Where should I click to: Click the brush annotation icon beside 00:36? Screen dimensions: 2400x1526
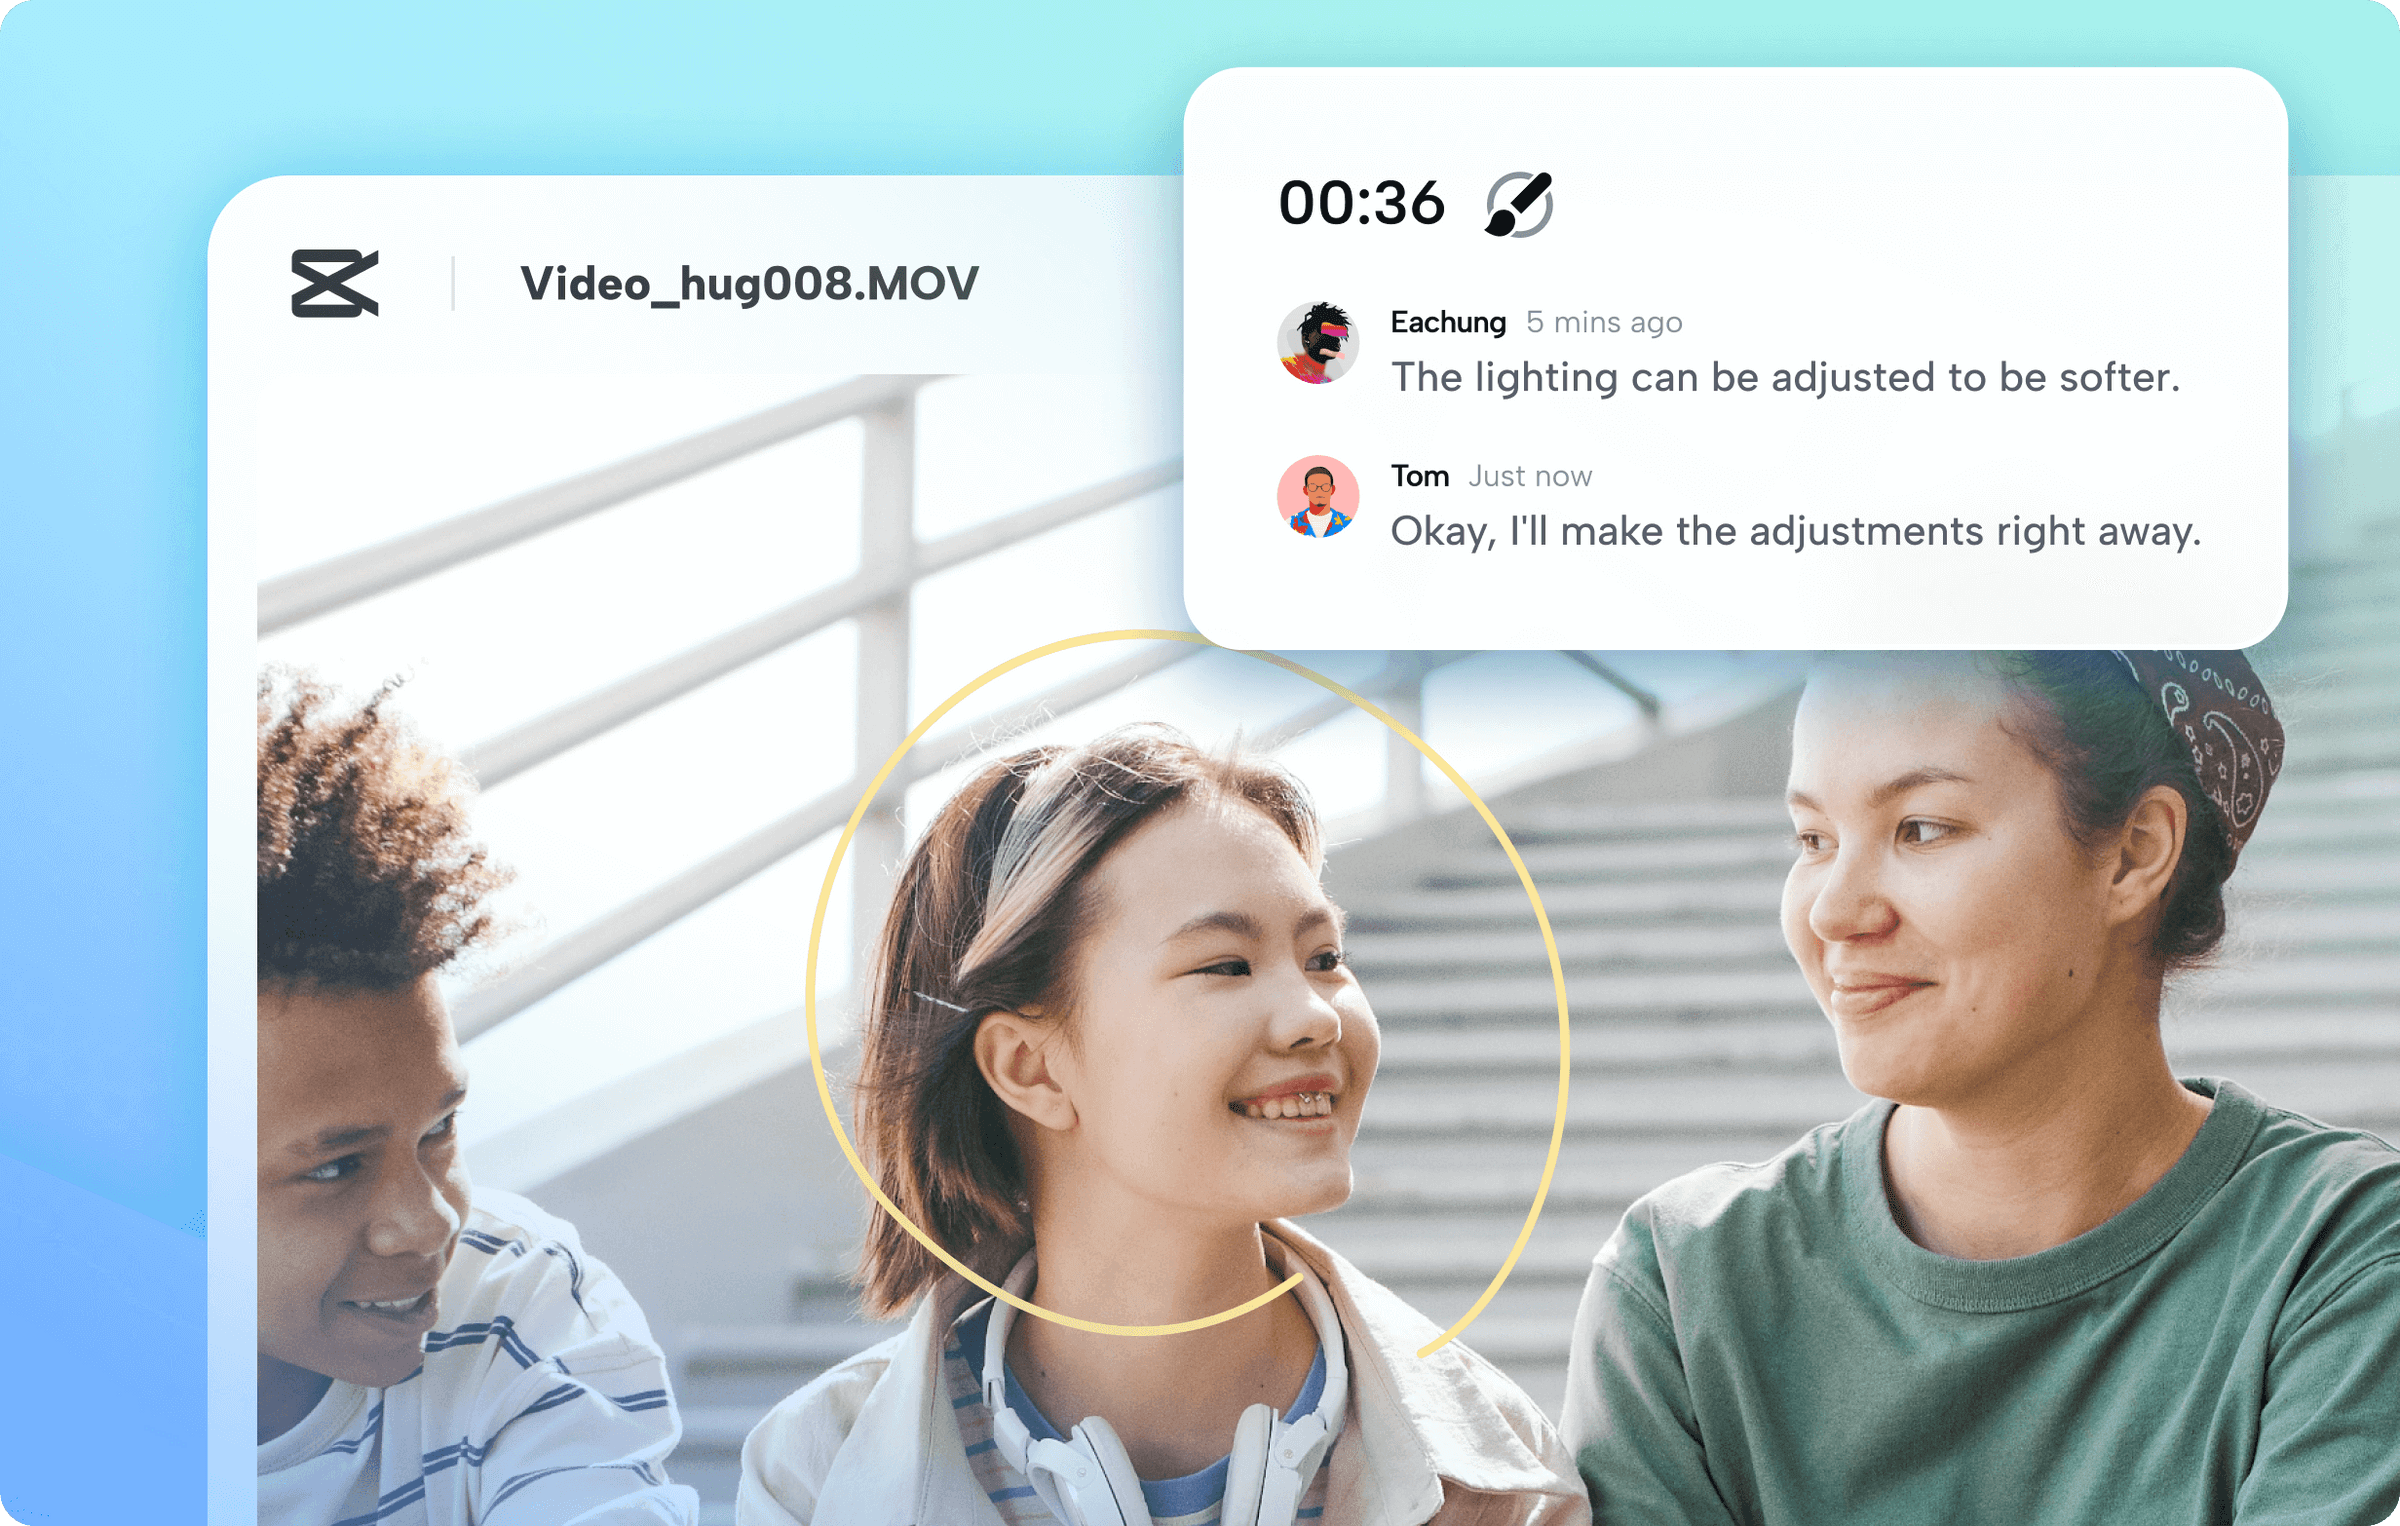click(x=1519, y=204)
